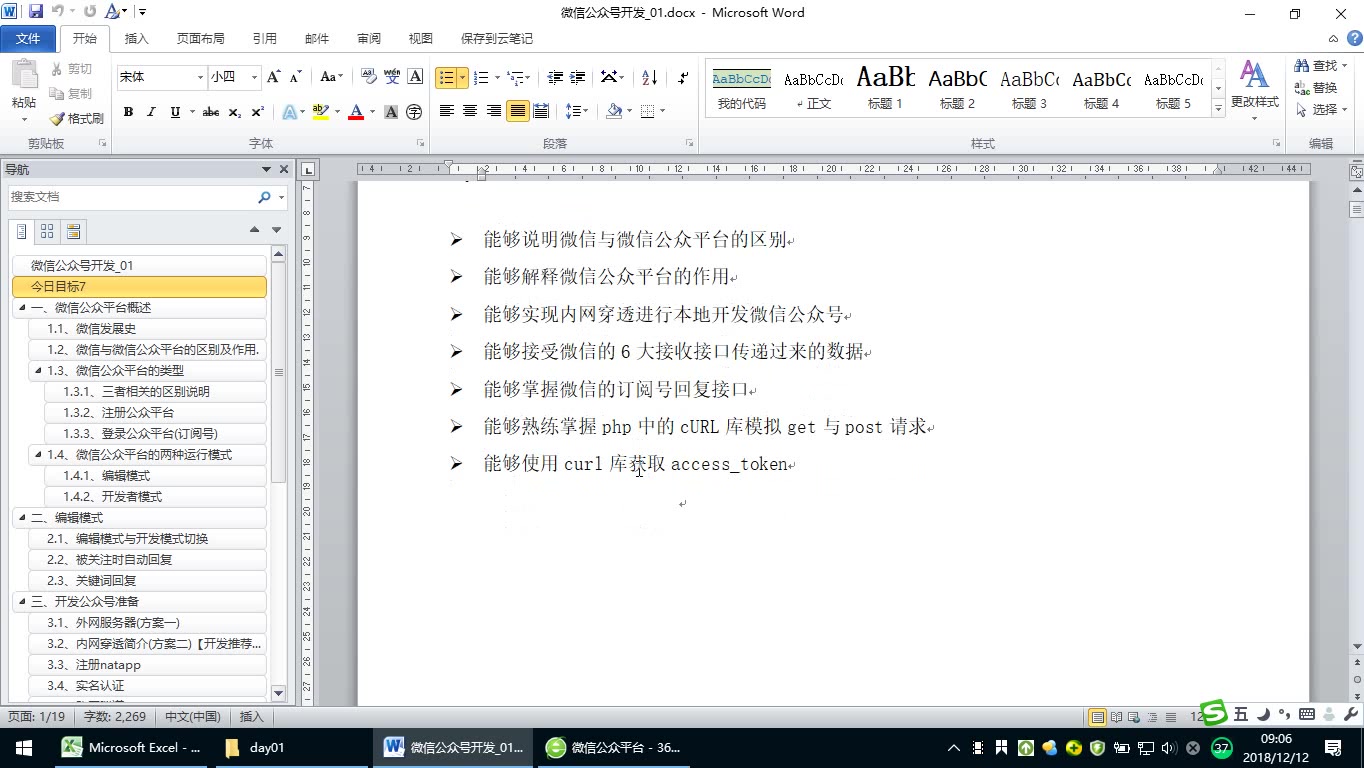Switch to the 插入 ribbon tab
The width and height of the screenshot is (1364, 768).
pyautogui.click(x=136, y=38)
